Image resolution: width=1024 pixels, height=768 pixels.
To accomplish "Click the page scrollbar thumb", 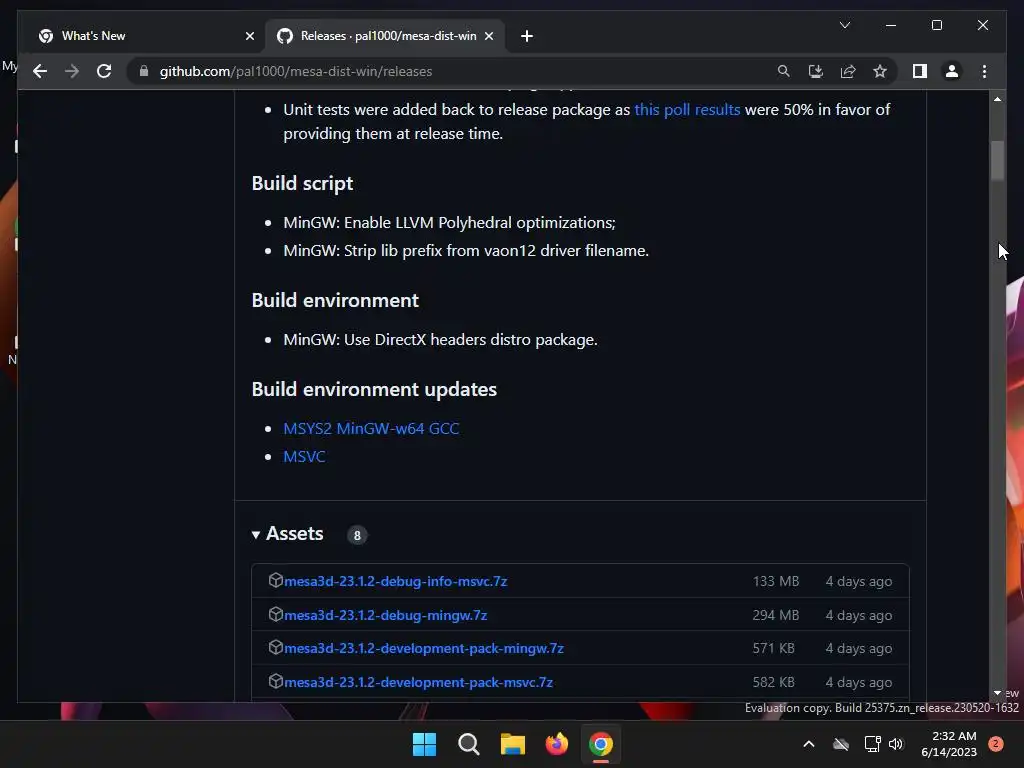I will [997, 161].
